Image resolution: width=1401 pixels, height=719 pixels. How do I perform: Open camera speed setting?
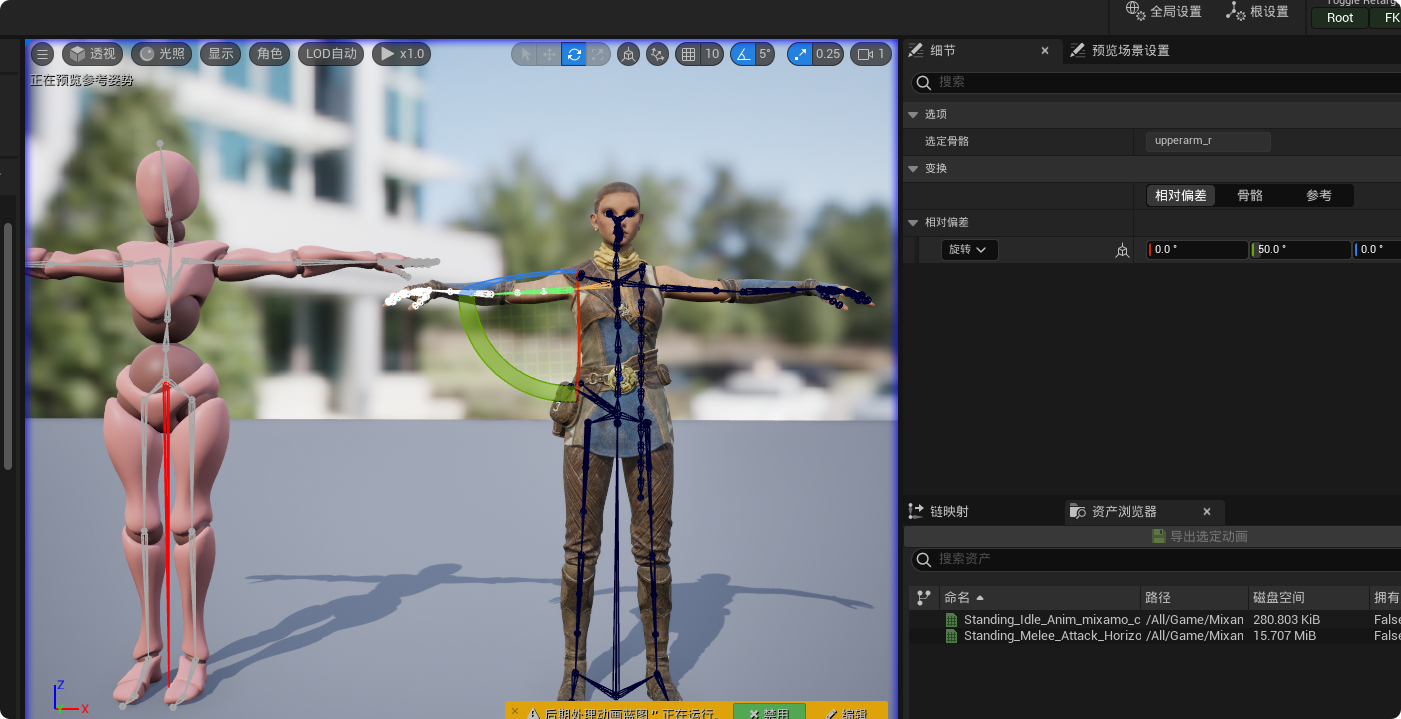click(x=871, y=54)
